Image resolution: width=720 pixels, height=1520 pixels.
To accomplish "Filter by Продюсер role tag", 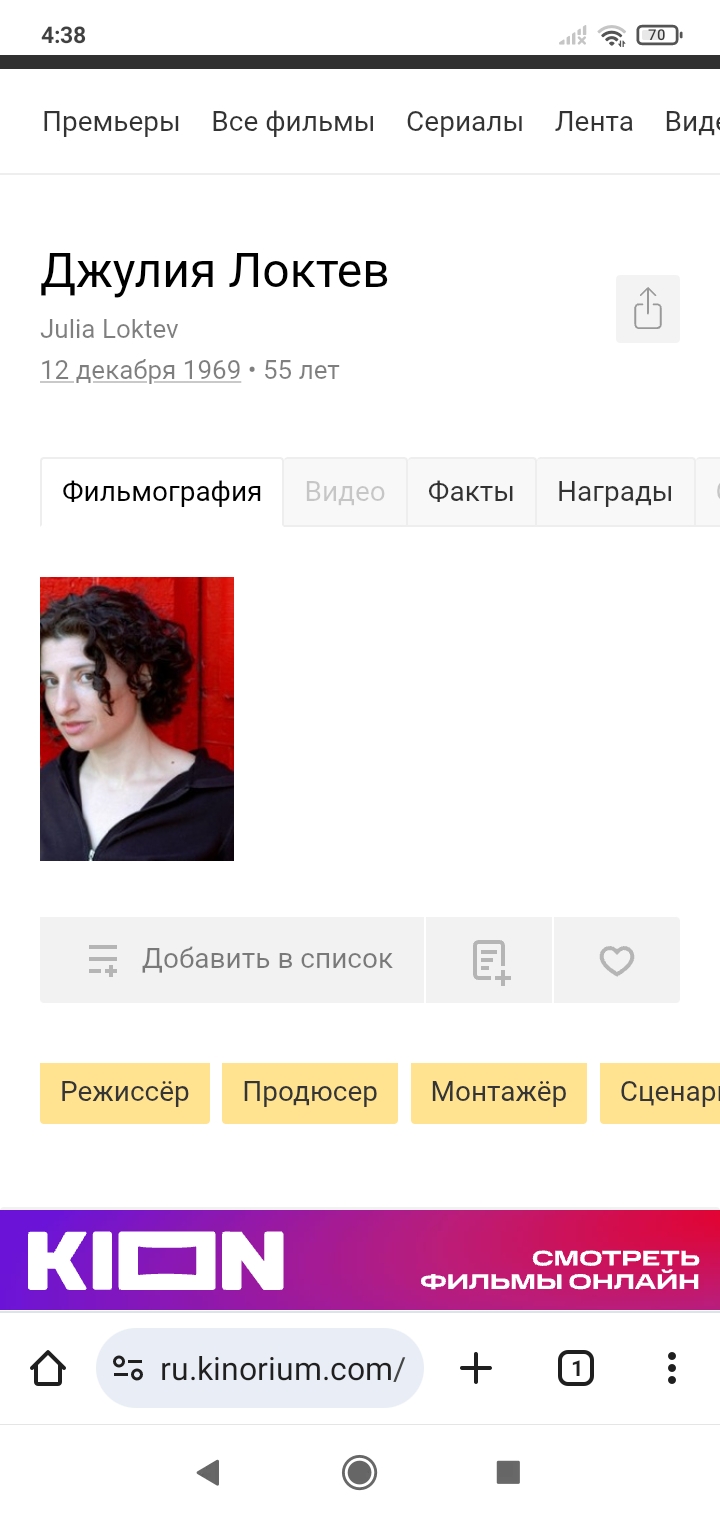I will 310,1093.
